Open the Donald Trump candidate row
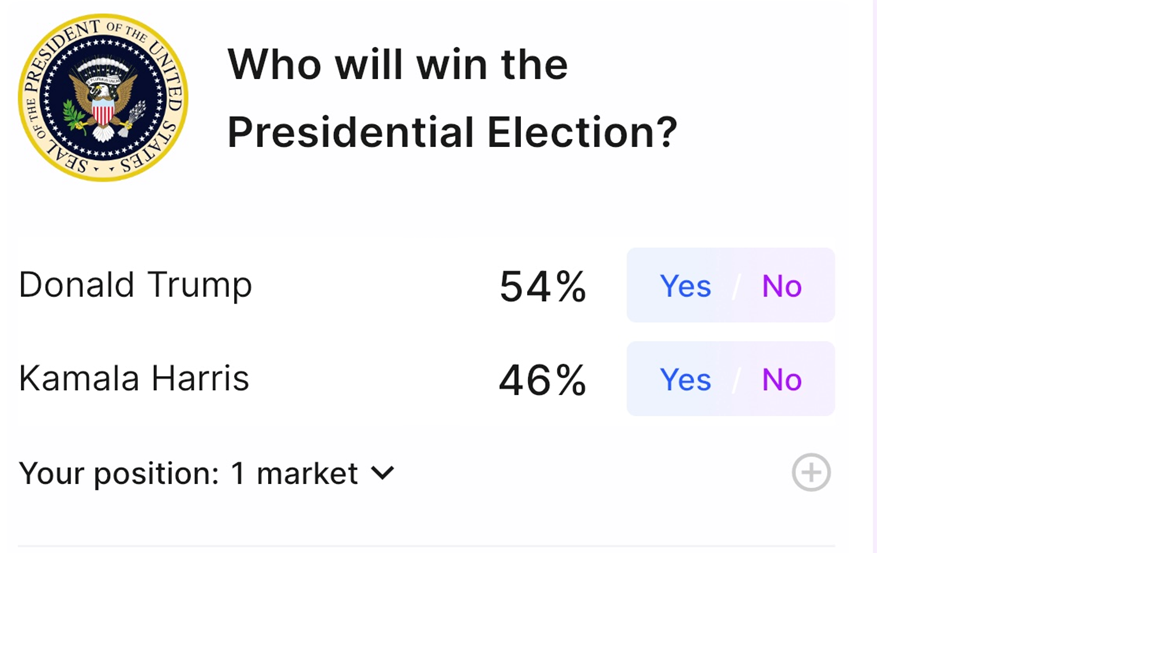Screen dimensions: 1152x648 (135, 285)
